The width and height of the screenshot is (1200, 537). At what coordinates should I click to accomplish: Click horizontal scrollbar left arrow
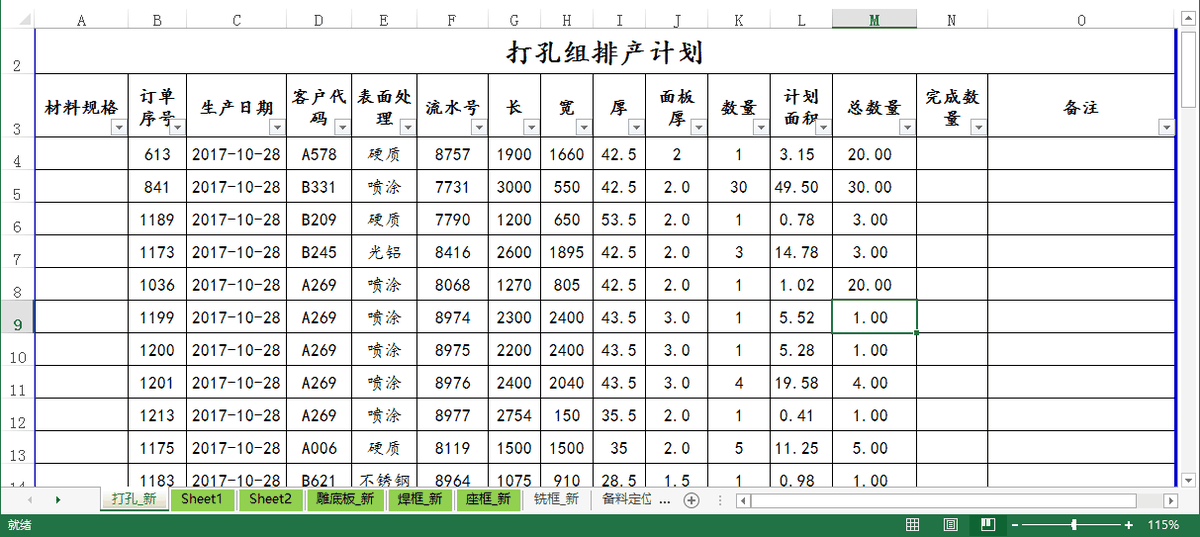pyautogui.click(x=742, y=500)
